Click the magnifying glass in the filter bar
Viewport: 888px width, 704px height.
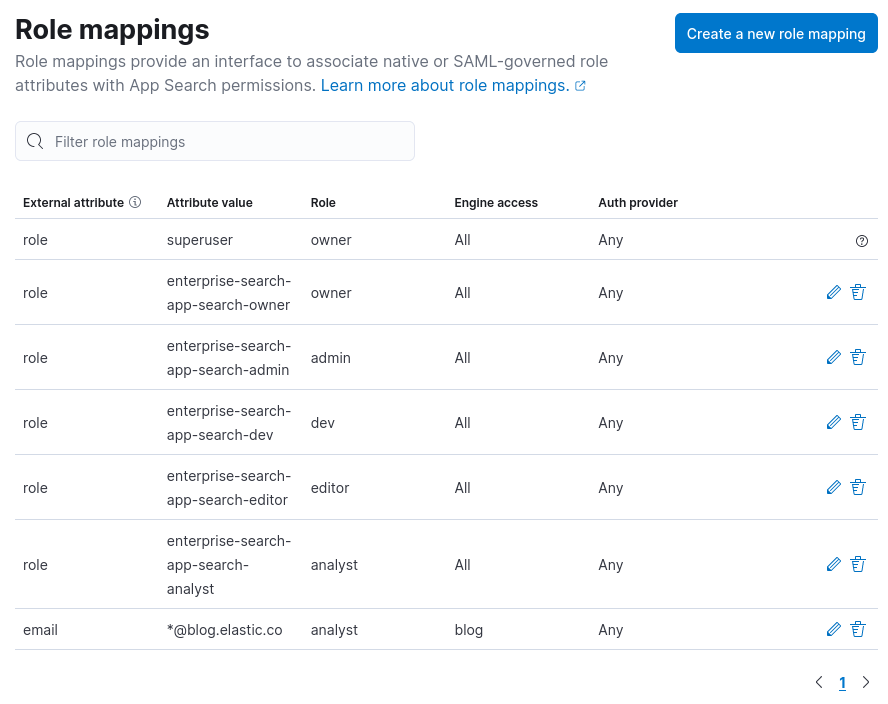pyautogui.click(x=34, y=141)
